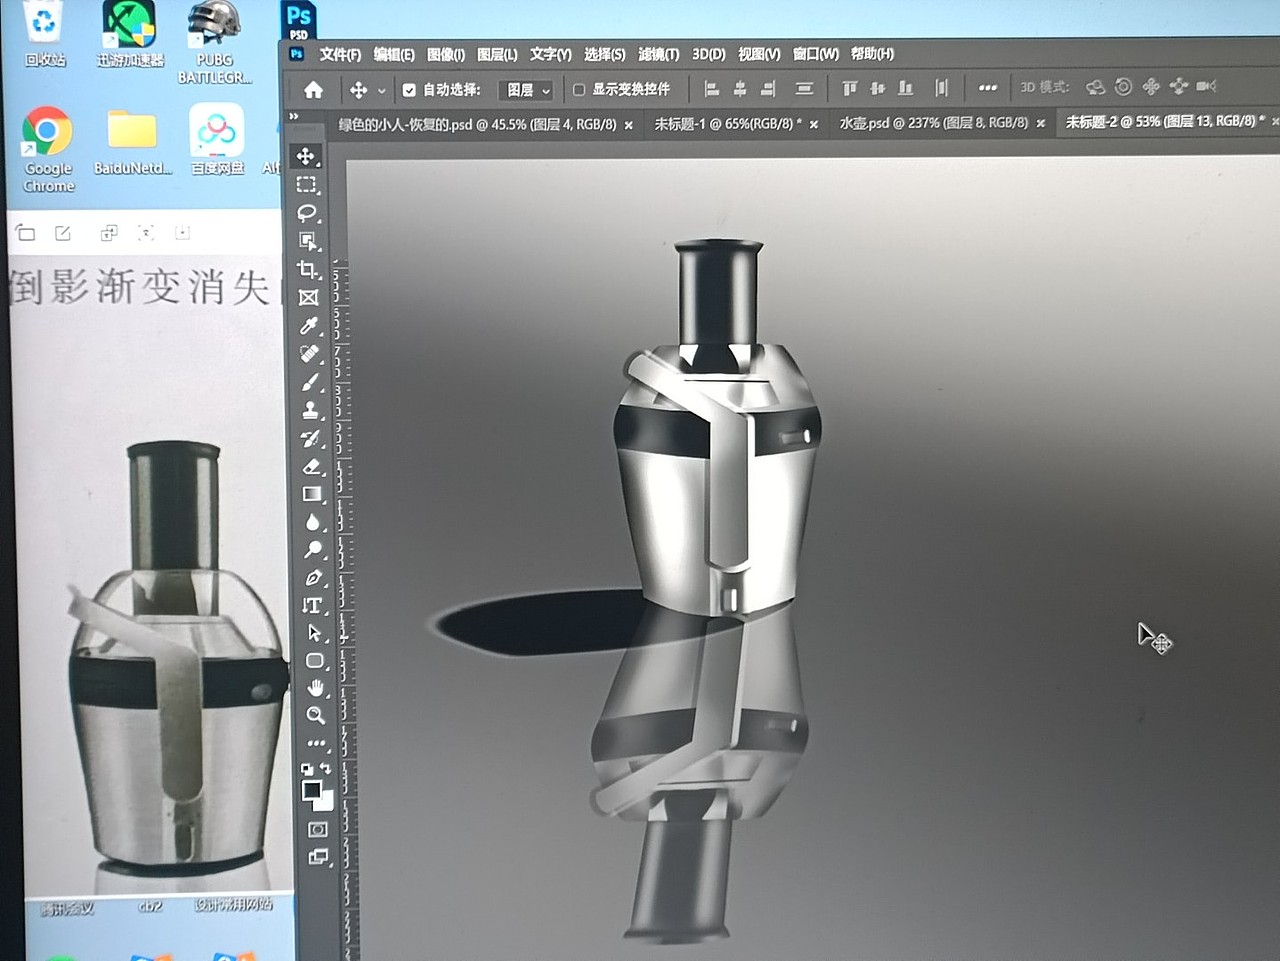1280x961 pixels.
Task: Select the Frame tool
Action: pyautogui.click(x=309, y=297)
